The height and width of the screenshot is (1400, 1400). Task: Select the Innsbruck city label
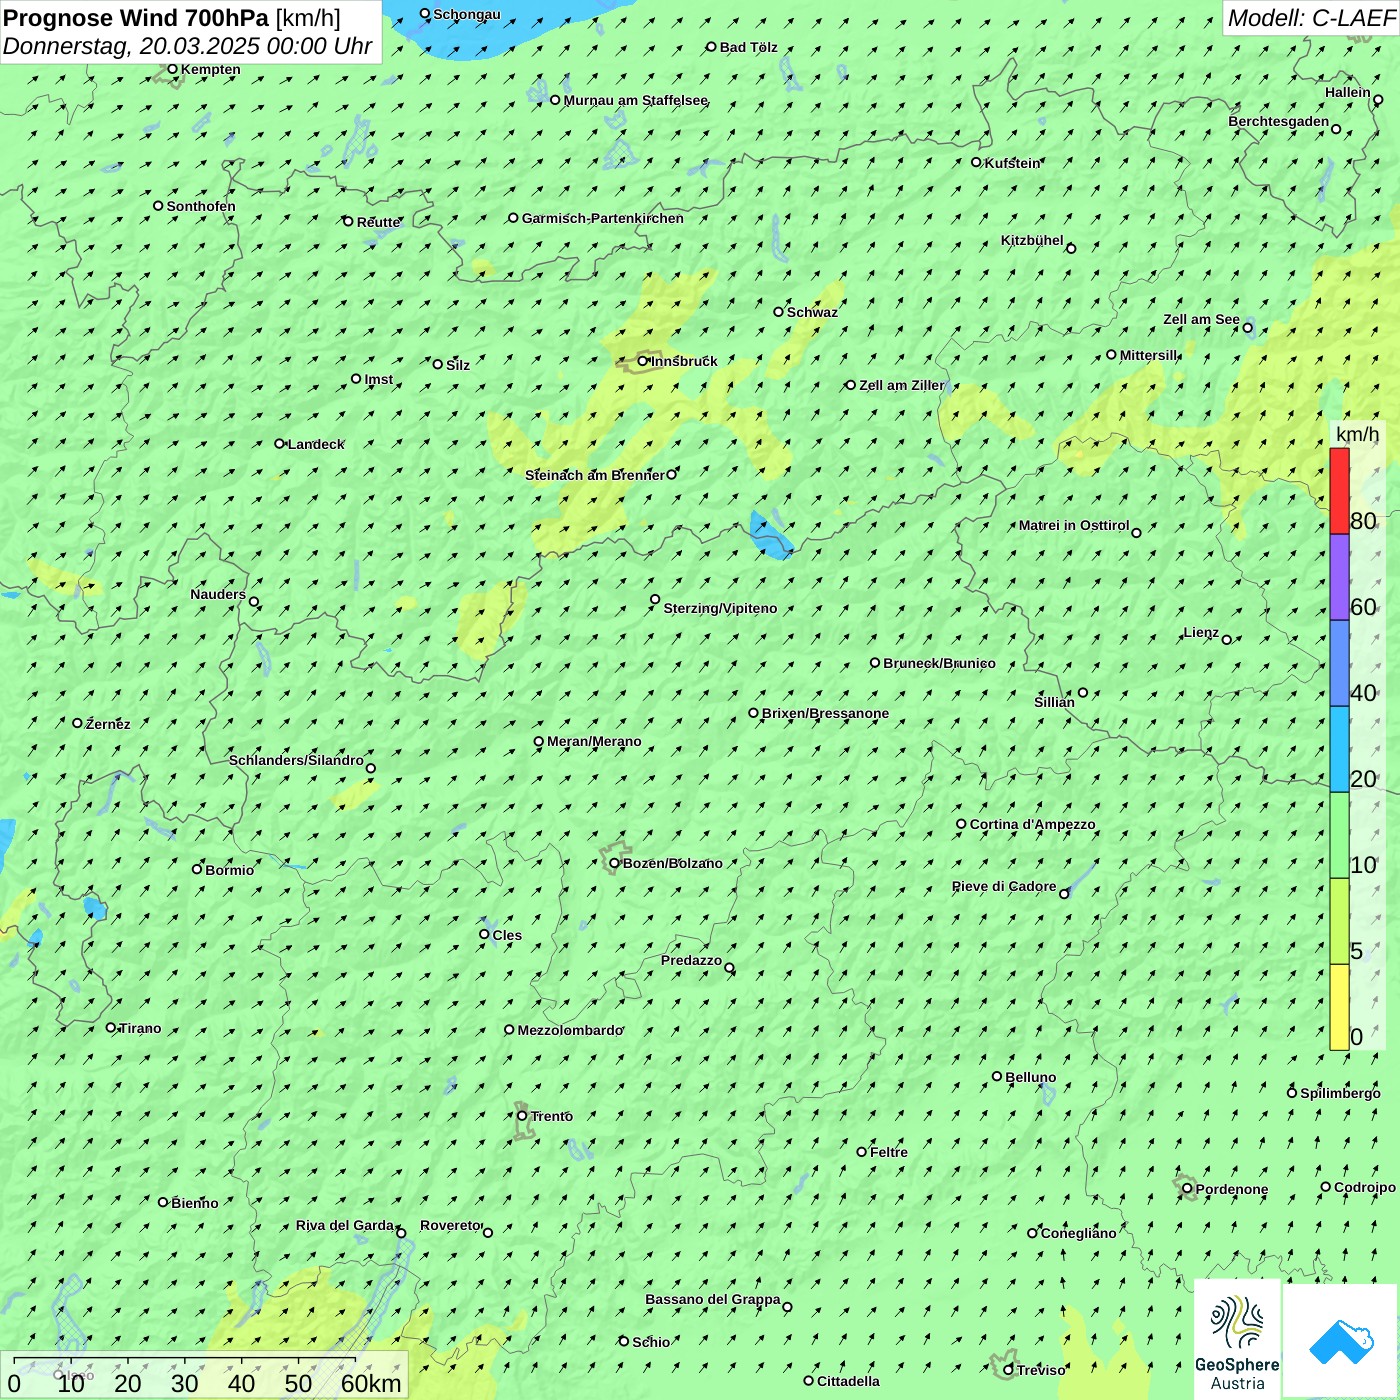(684, 361)
